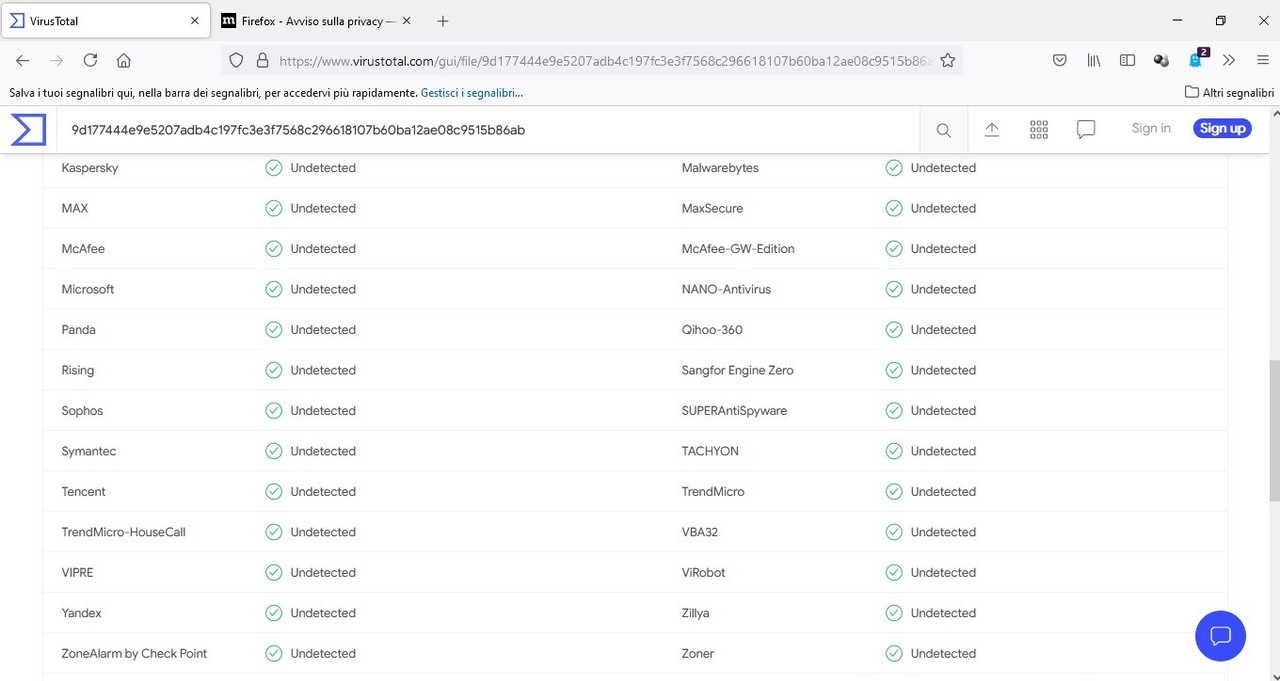Click Undetected result for Tencent
The width and height of the screenshot is (1280, 681).
[323, 492]
